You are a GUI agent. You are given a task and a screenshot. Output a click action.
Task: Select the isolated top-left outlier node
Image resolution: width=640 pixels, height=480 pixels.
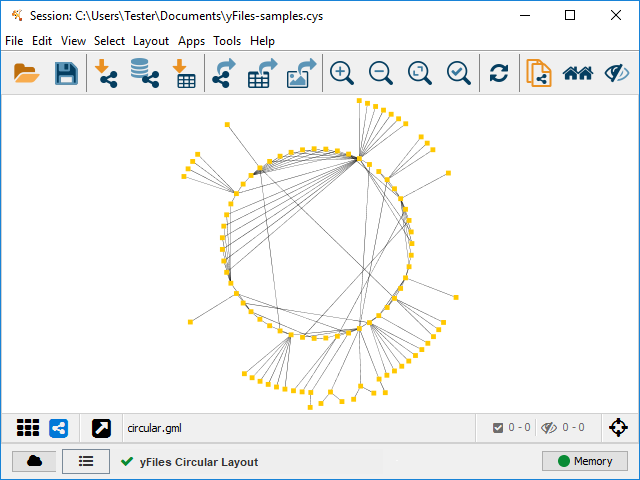tap(227, 124)
